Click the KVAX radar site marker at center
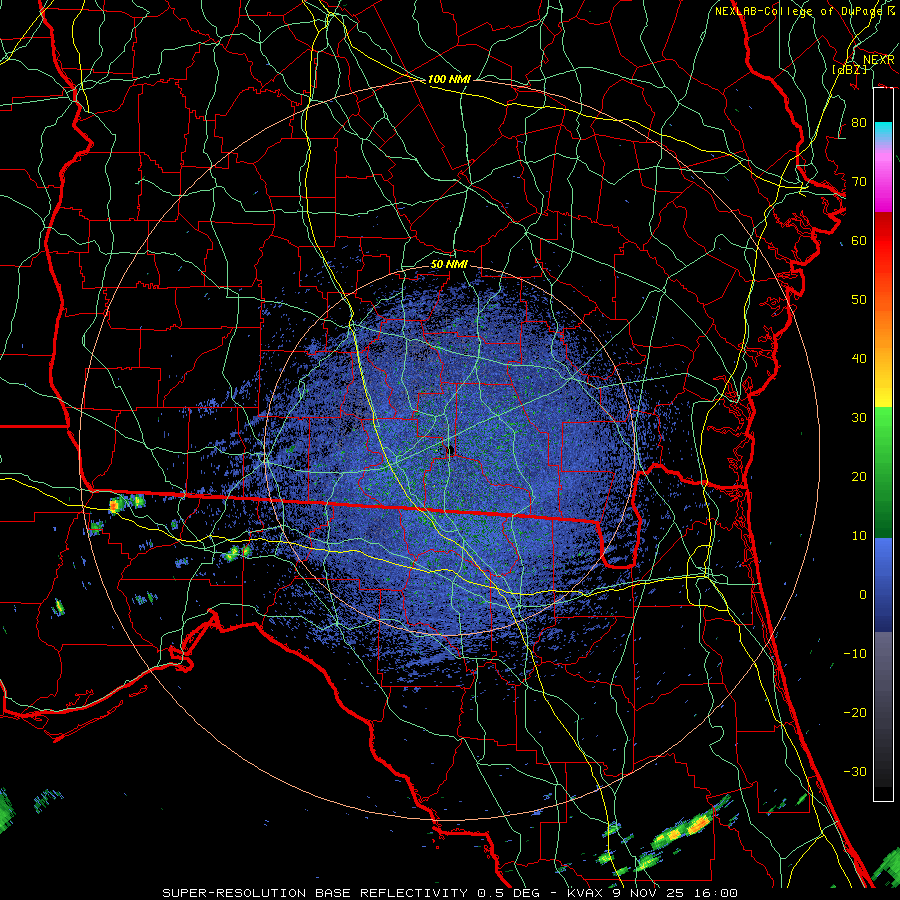 450,450
